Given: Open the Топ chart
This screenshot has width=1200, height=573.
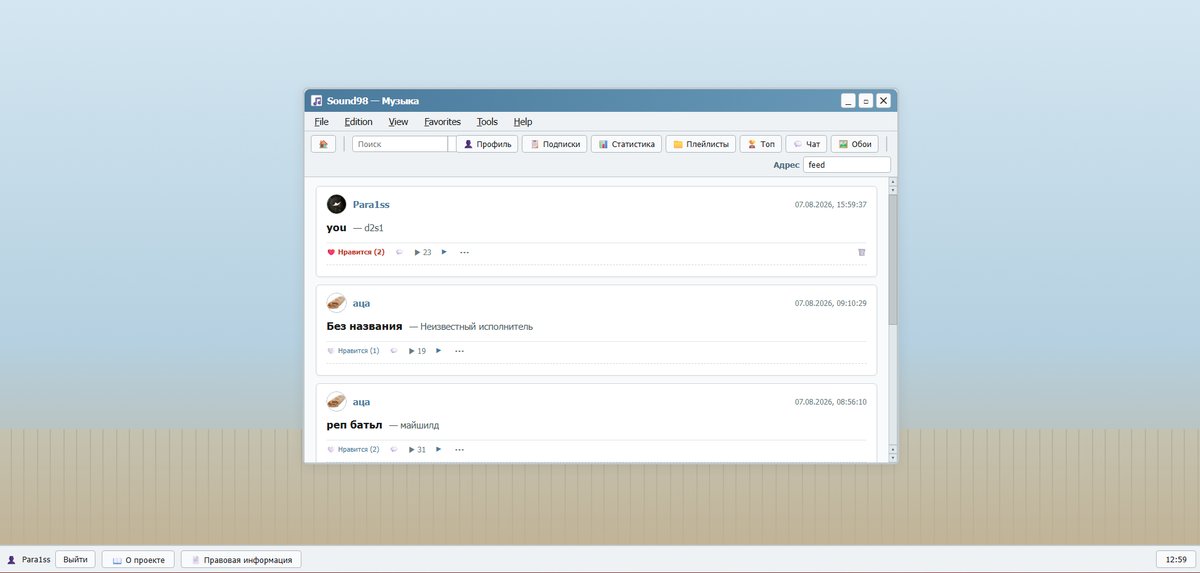Looking at the screenshot, I should [761, 144].
